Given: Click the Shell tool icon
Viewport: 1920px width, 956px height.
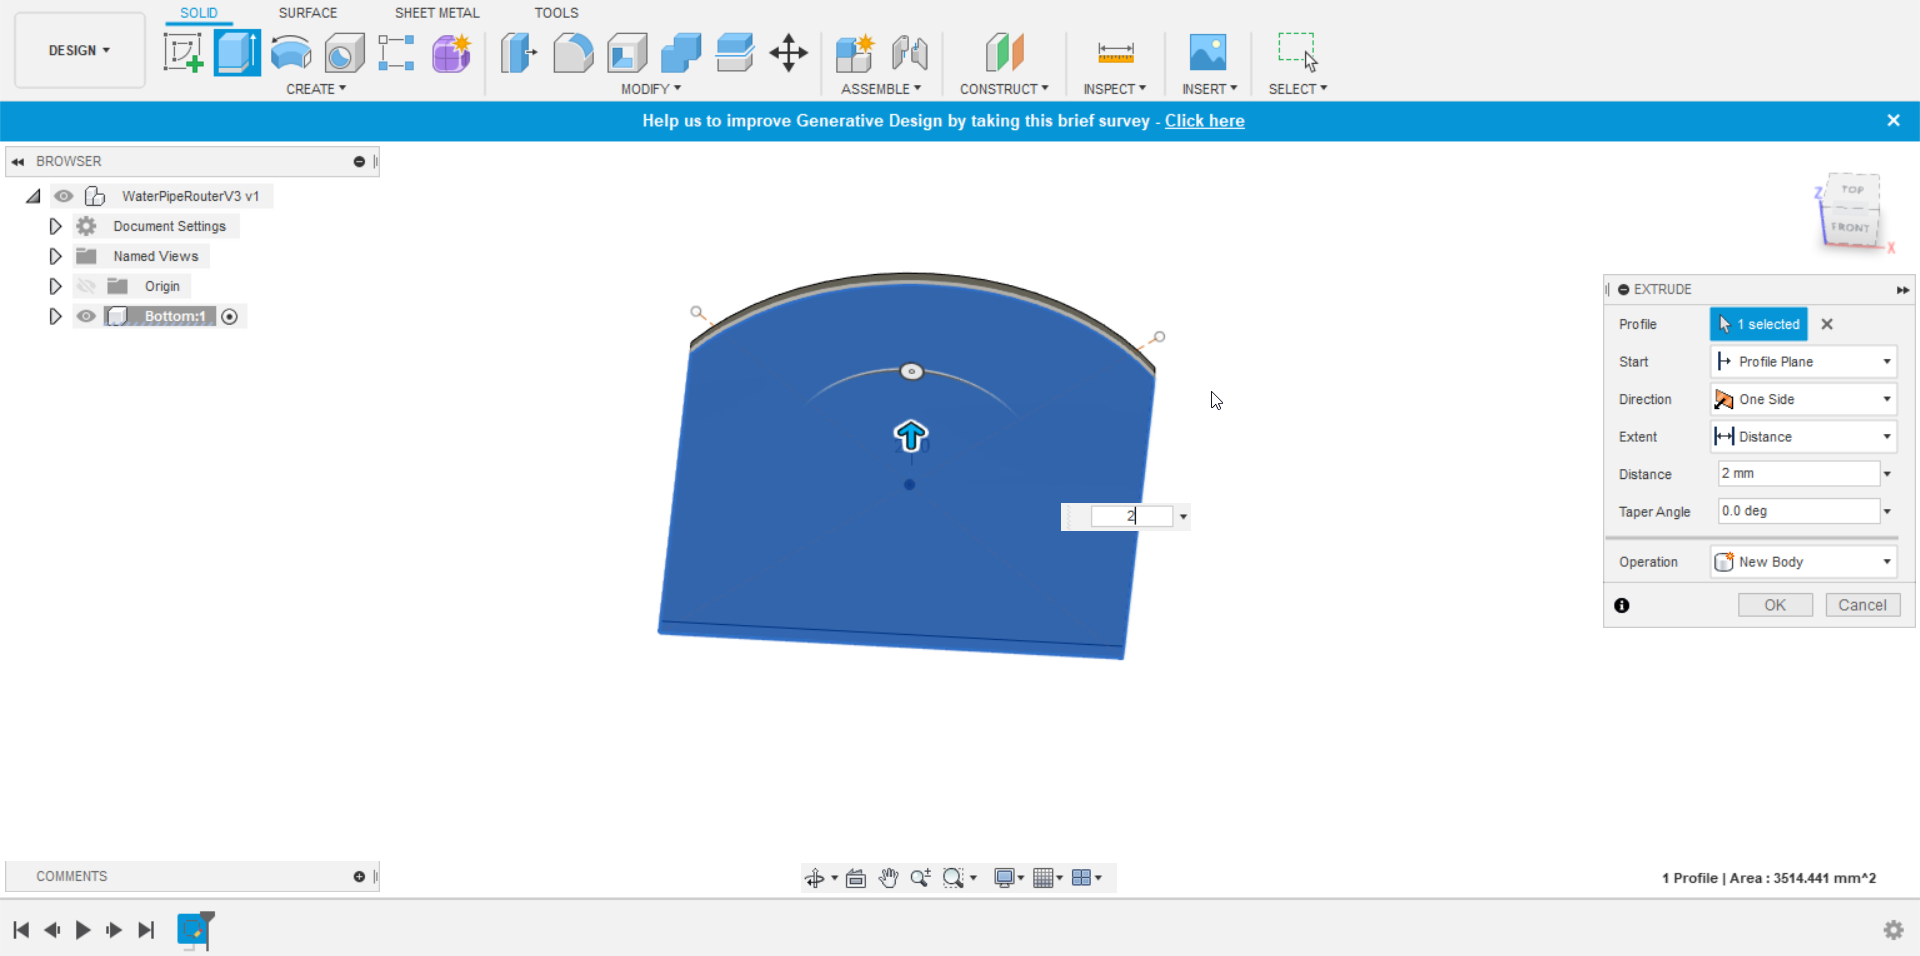Looking at the screenshot, I should click(x=627, y=53).
